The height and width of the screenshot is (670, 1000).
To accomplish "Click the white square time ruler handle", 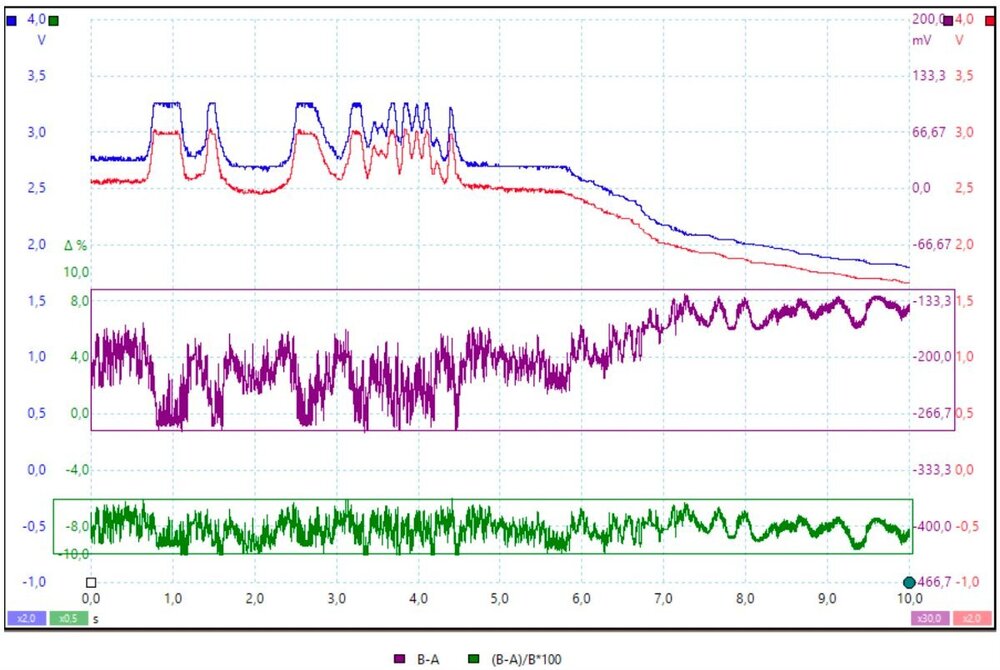I will tap(91, 582).
